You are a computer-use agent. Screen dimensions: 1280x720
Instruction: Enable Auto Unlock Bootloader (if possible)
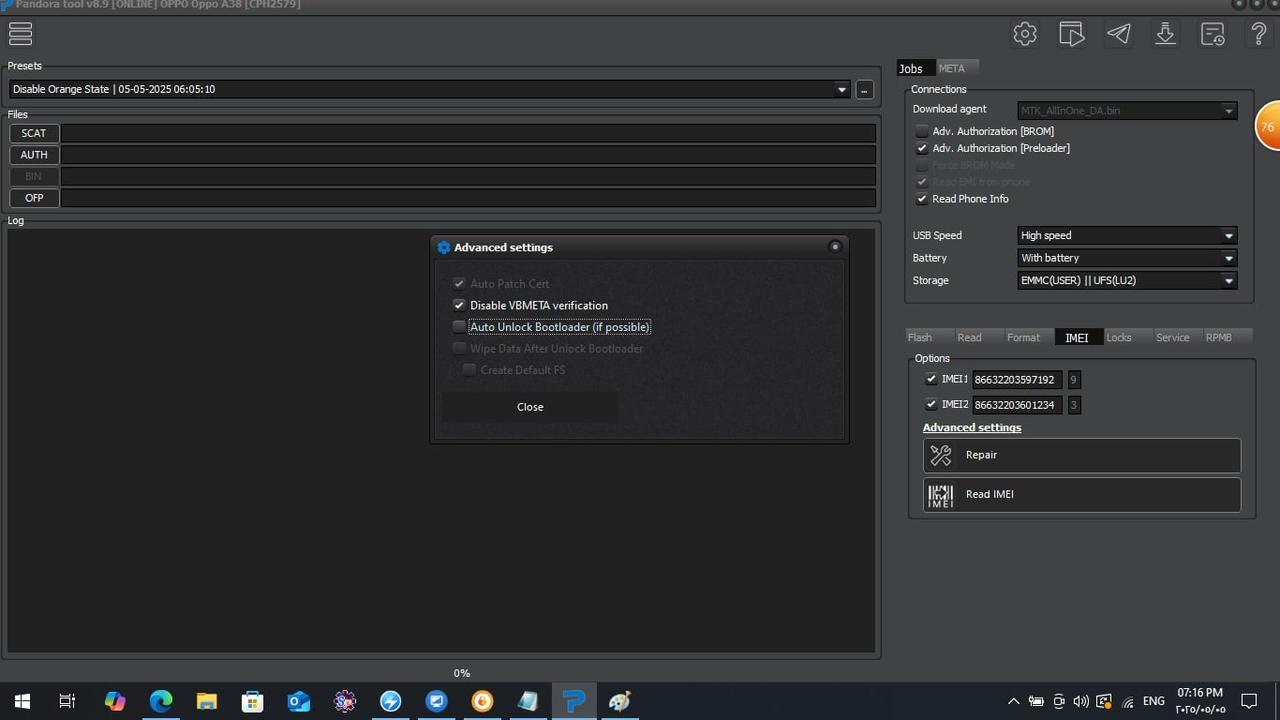pyautogui.click(x=459, y=327)
